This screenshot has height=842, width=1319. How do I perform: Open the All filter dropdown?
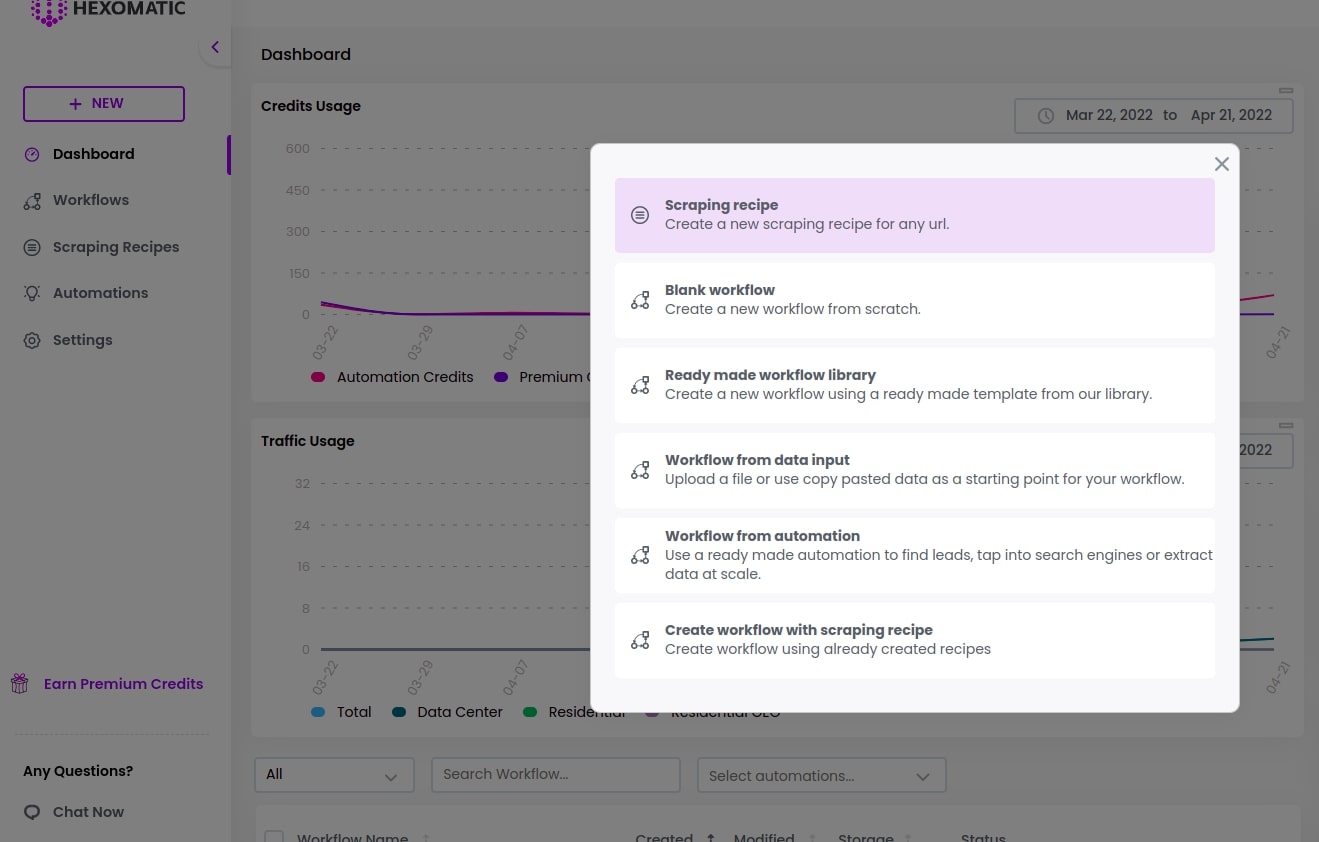point(334,774)
